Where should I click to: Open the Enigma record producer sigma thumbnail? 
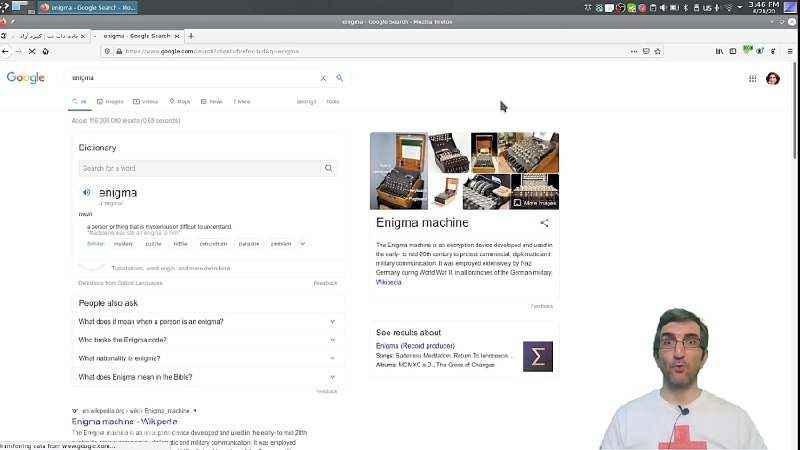pos(538,356)
